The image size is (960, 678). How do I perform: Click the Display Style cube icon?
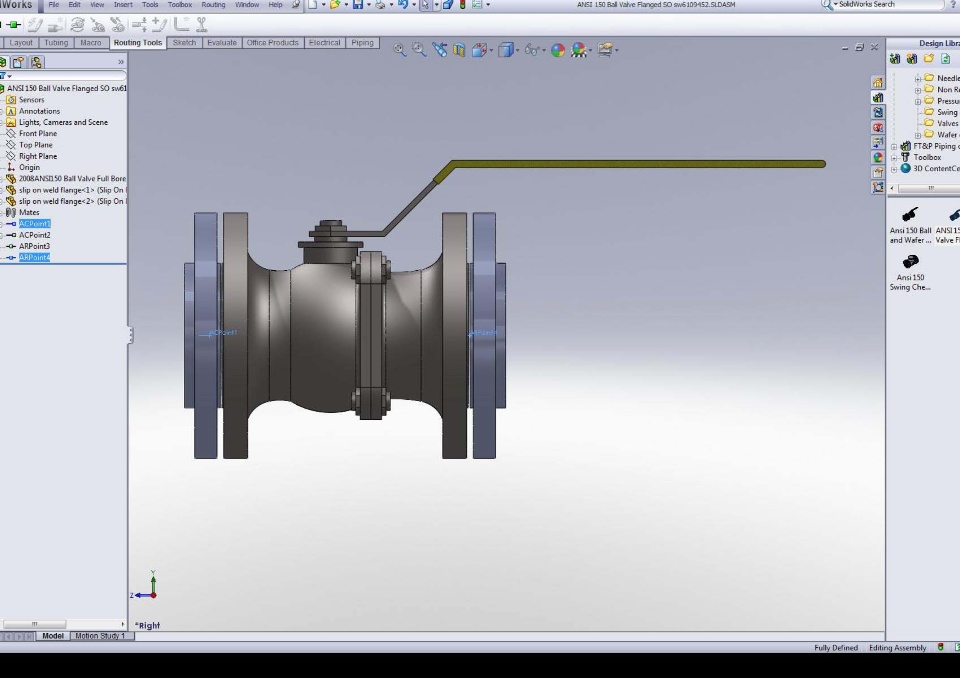505,50
